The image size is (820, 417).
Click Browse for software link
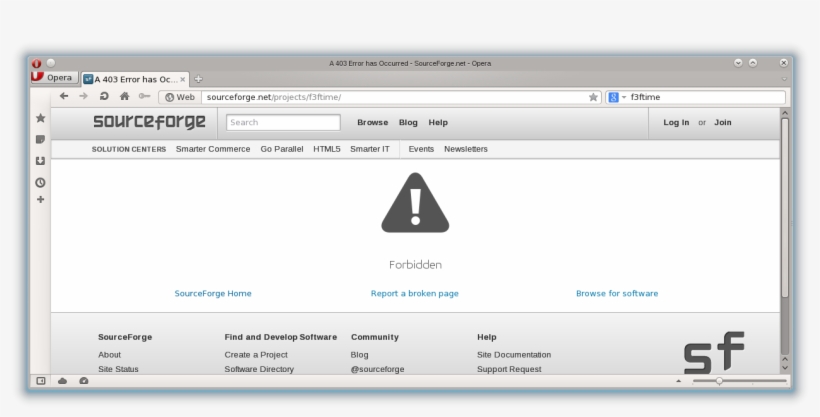pos(617,294)
